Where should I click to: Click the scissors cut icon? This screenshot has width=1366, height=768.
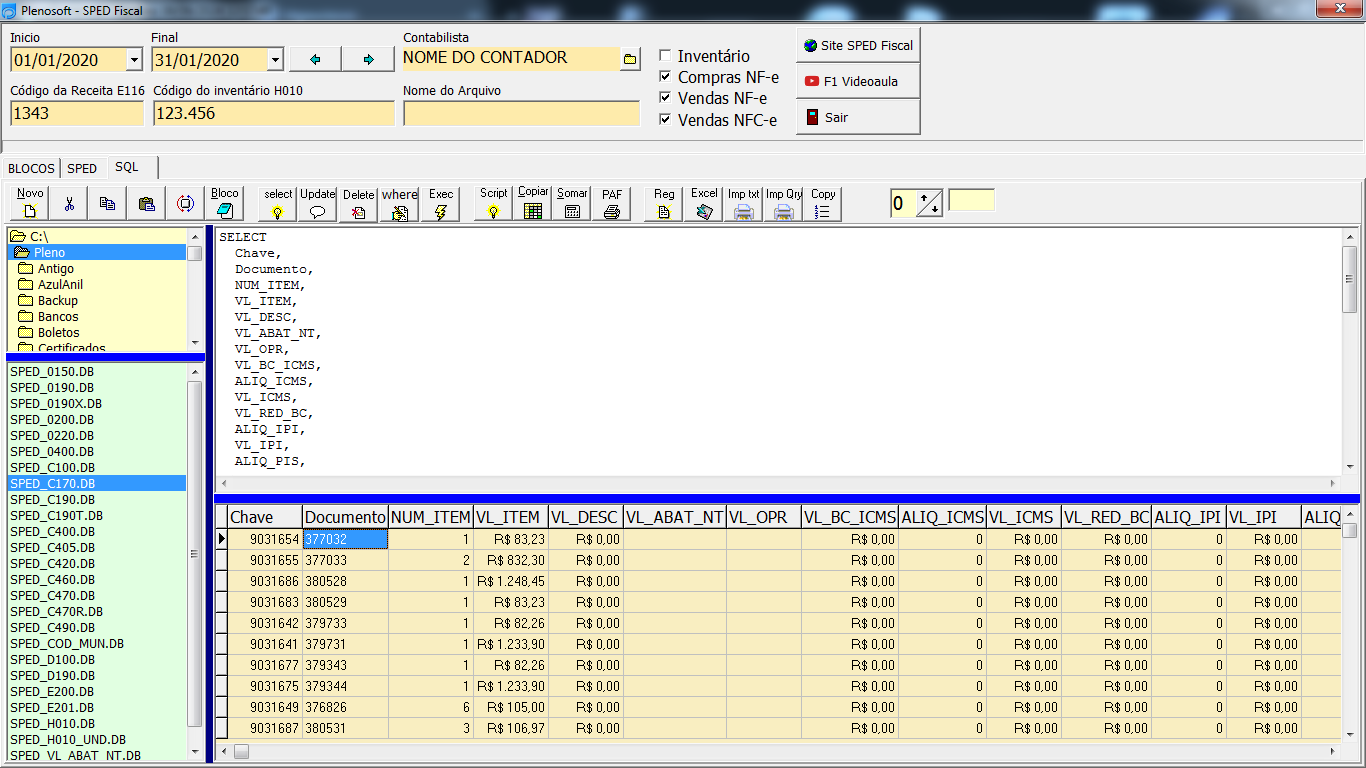point(69,203)
